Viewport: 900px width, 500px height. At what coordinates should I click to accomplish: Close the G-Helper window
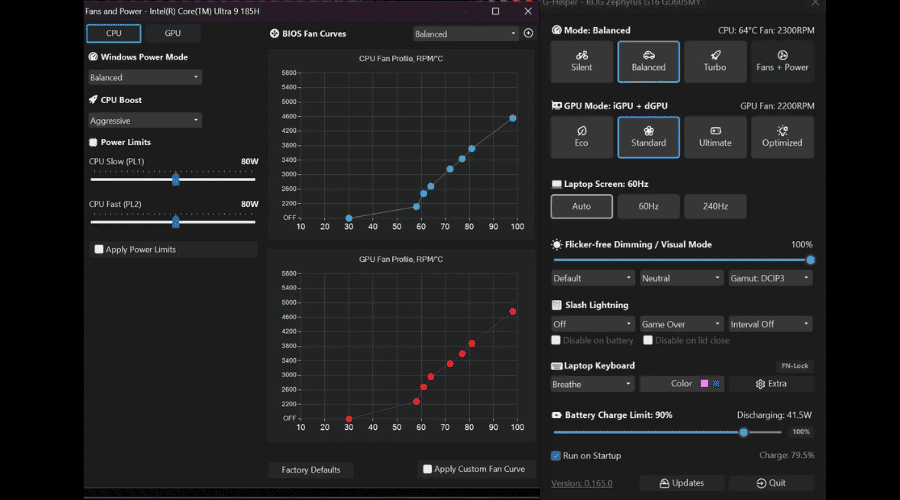[814, 3]
